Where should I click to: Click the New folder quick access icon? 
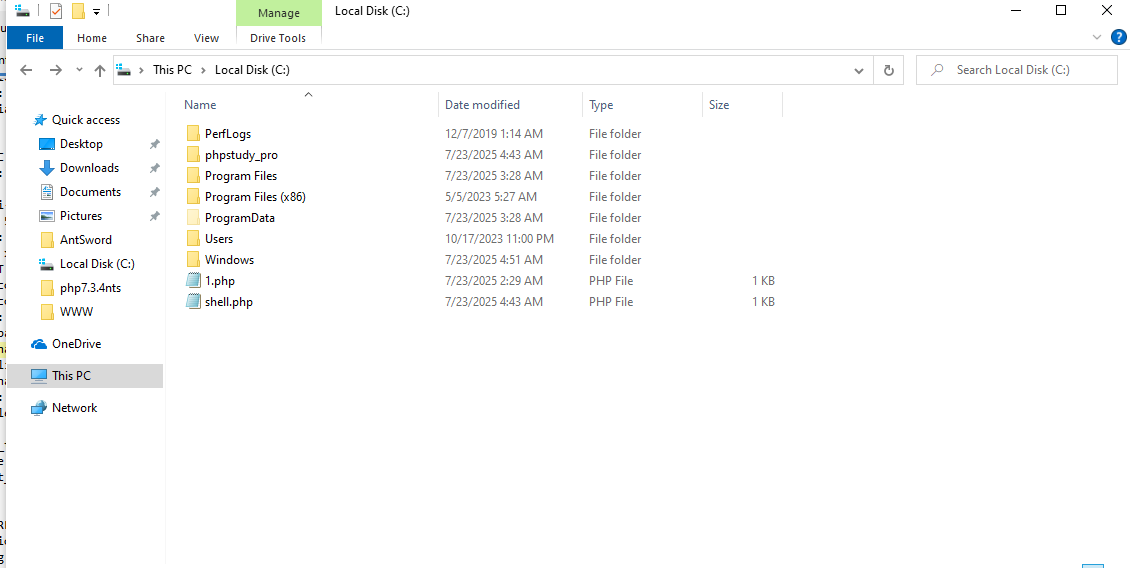click(78, 11)
